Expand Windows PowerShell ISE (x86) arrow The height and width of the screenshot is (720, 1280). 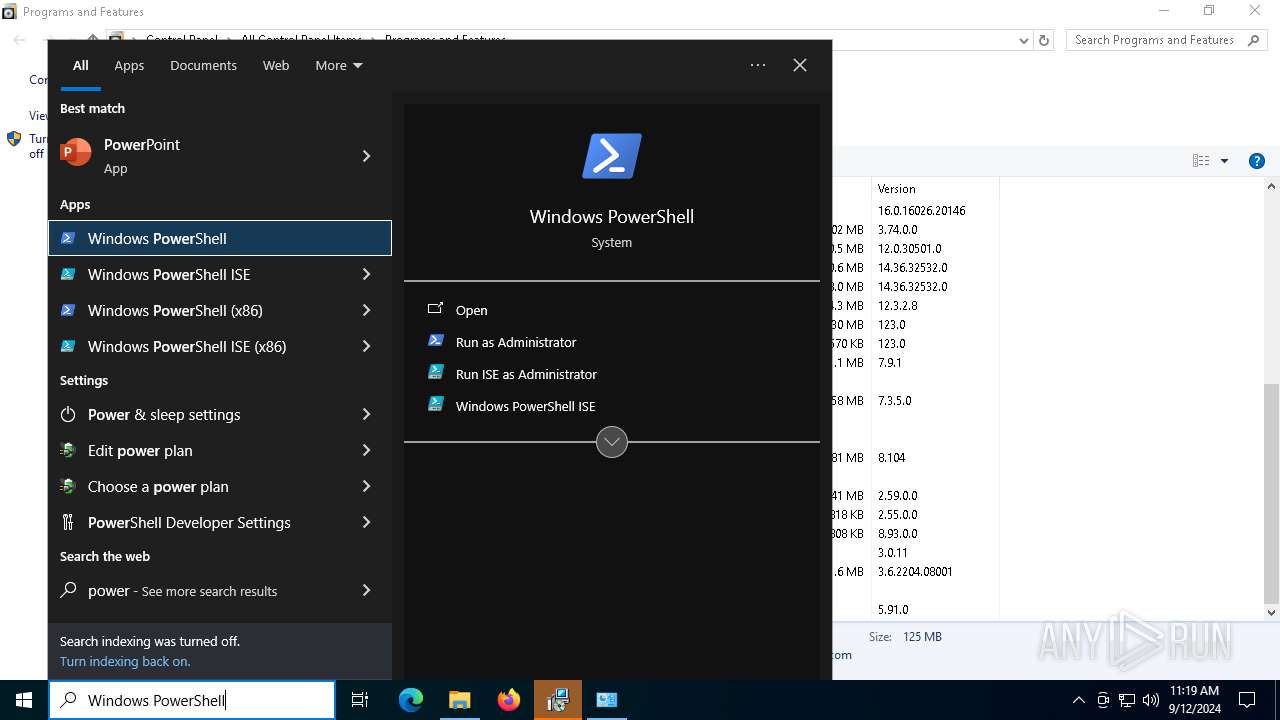click(366, 346)
